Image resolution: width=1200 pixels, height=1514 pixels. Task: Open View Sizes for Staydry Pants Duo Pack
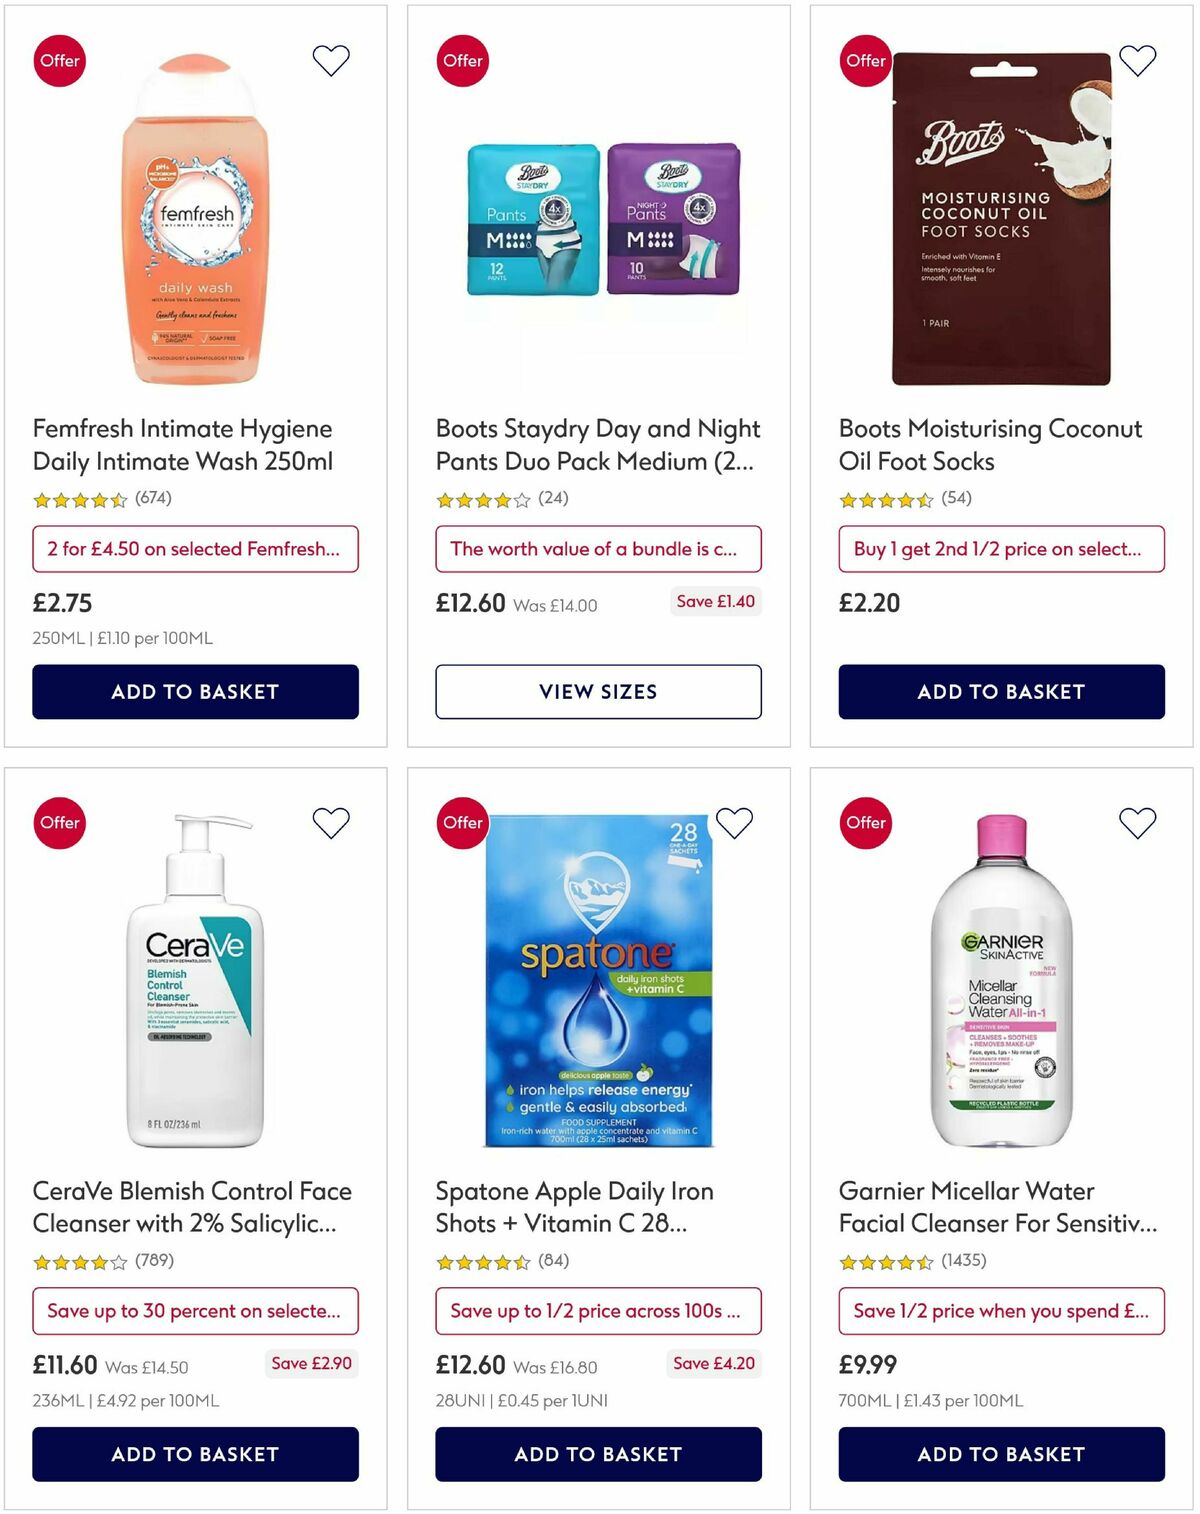[598, 691]
